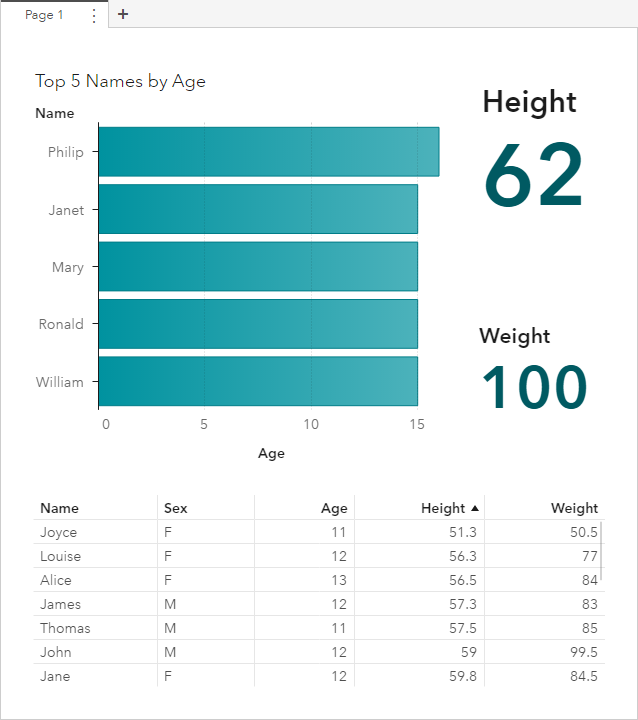Viewport: 638px width, 720px height.
Task: Sort table by the Sex column header
Action: click(x=175, y=508)
